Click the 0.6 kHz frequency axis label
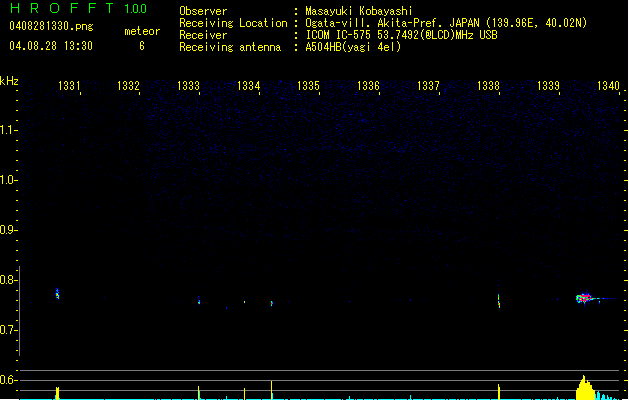The image size is (629, 400). coord(8,380)
